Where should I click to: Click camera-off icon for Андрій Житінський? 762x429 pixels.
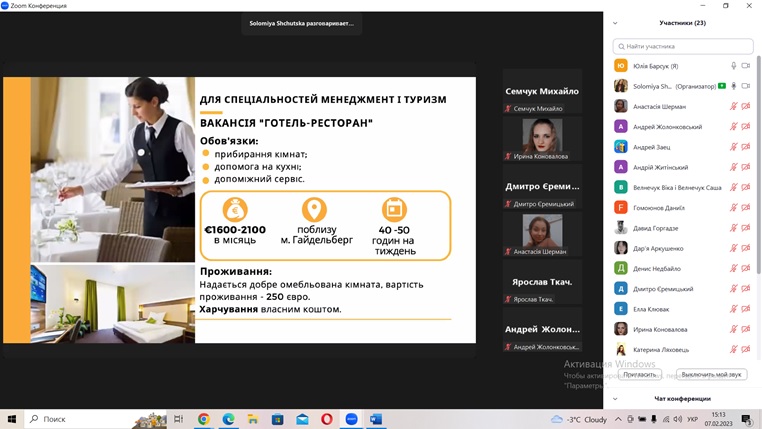click(746, 167)
